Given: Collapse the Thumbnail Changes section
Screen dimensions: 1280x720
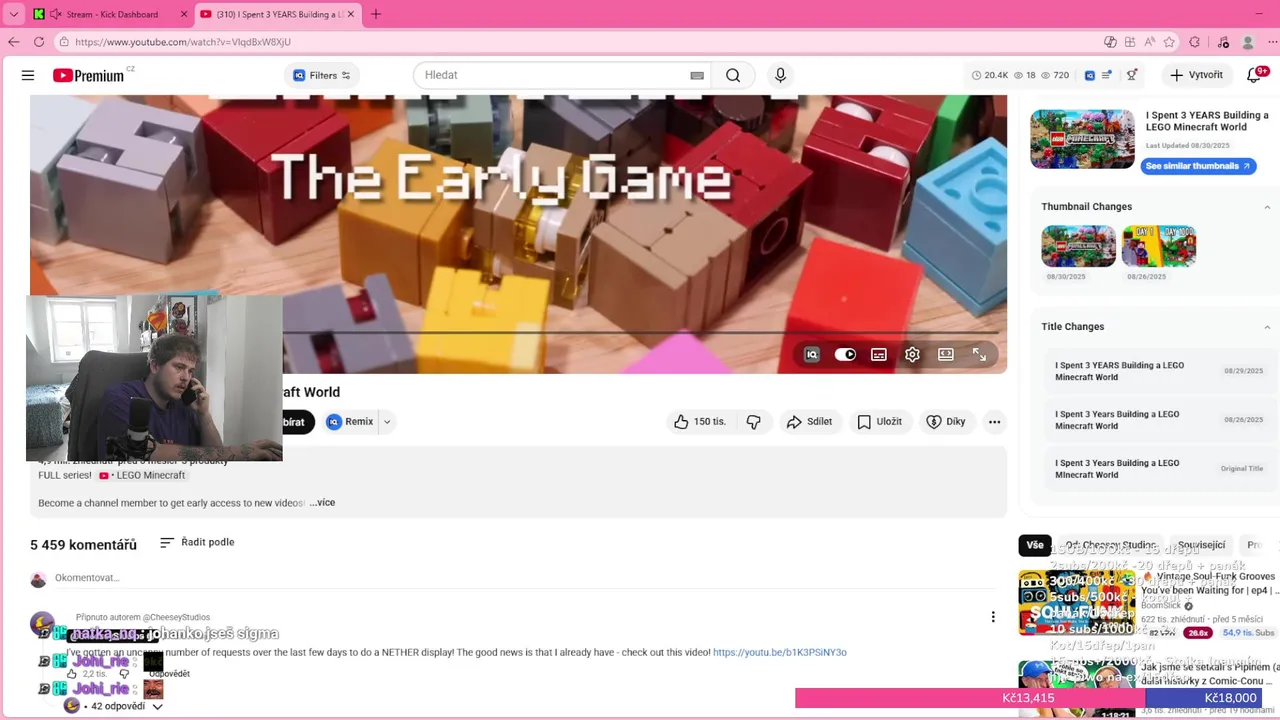Looking at the screenshot, I should point(1267,207).
